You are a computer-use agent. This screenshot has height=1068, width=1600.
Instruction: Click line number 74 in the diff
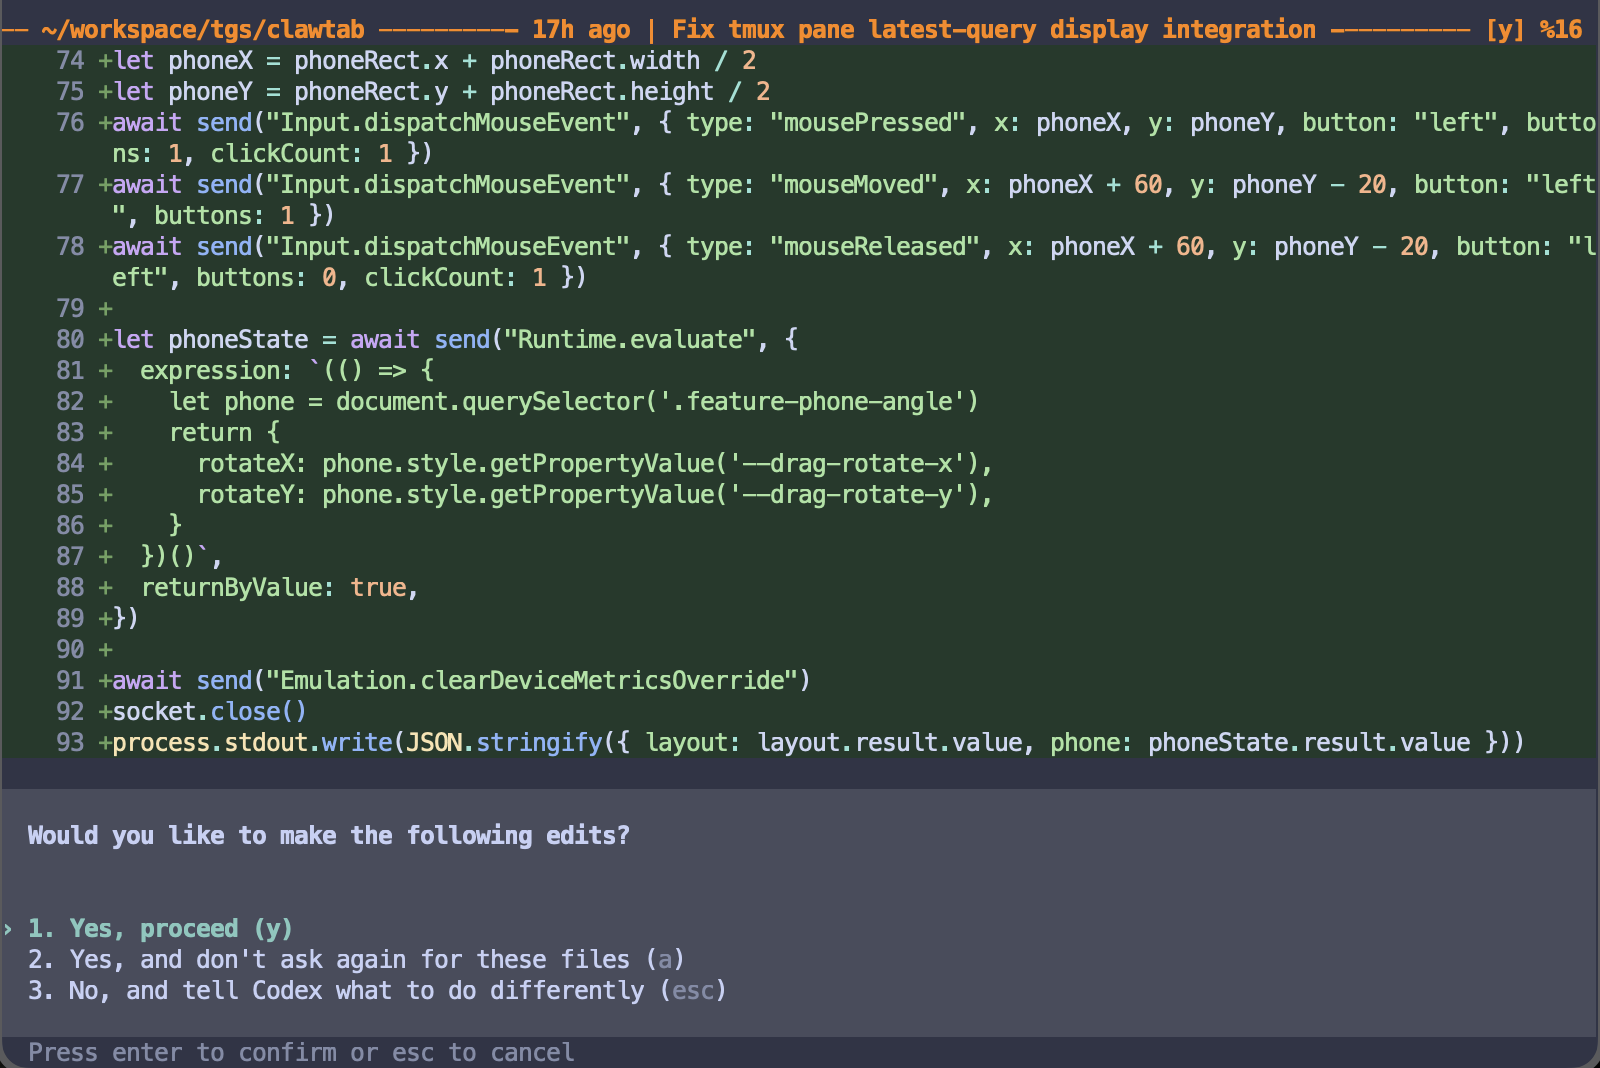pyautogui.click(x=70, y=61)
